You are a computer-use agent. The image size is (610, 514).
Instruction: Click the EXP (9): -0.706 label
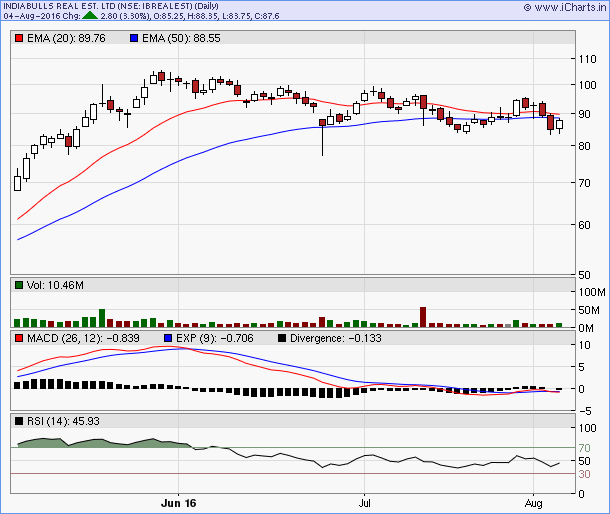pos(215,338)
